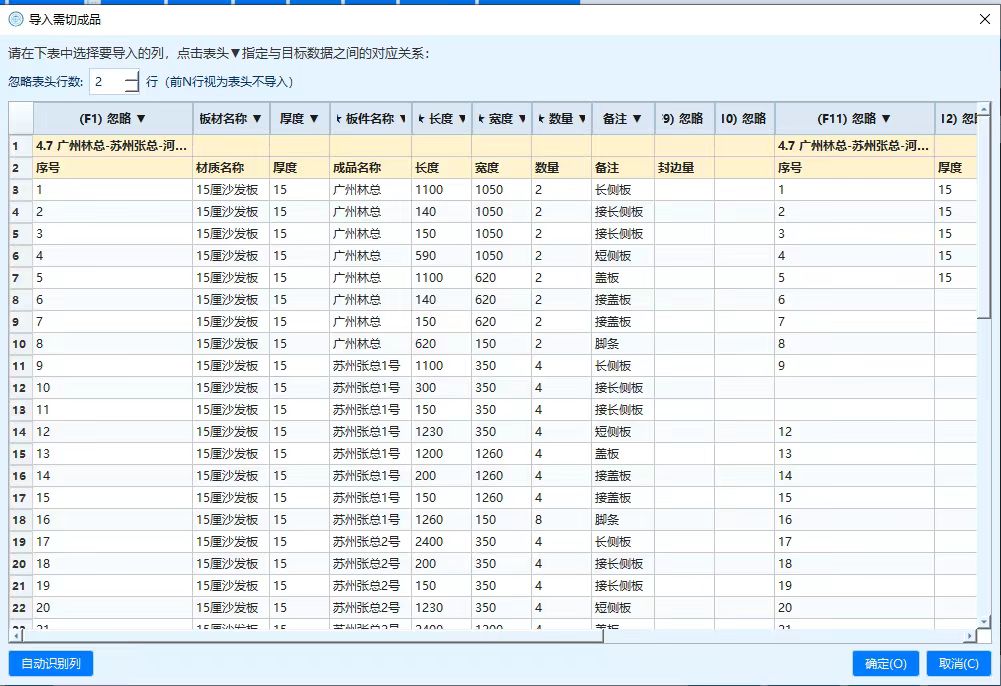This screenshot has height=686, width=1001.
Task: Click the top-left corner cell of the table
Action: [21, 119]
